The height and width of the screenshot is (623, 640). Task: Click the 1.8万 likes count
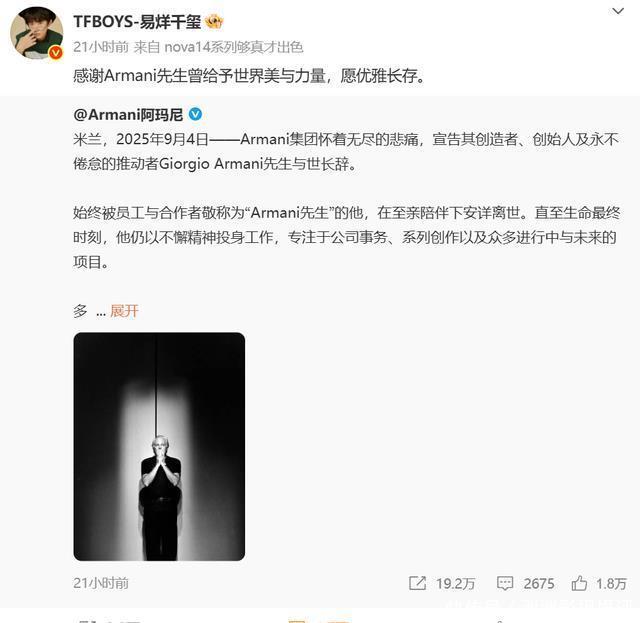[611, 584]
